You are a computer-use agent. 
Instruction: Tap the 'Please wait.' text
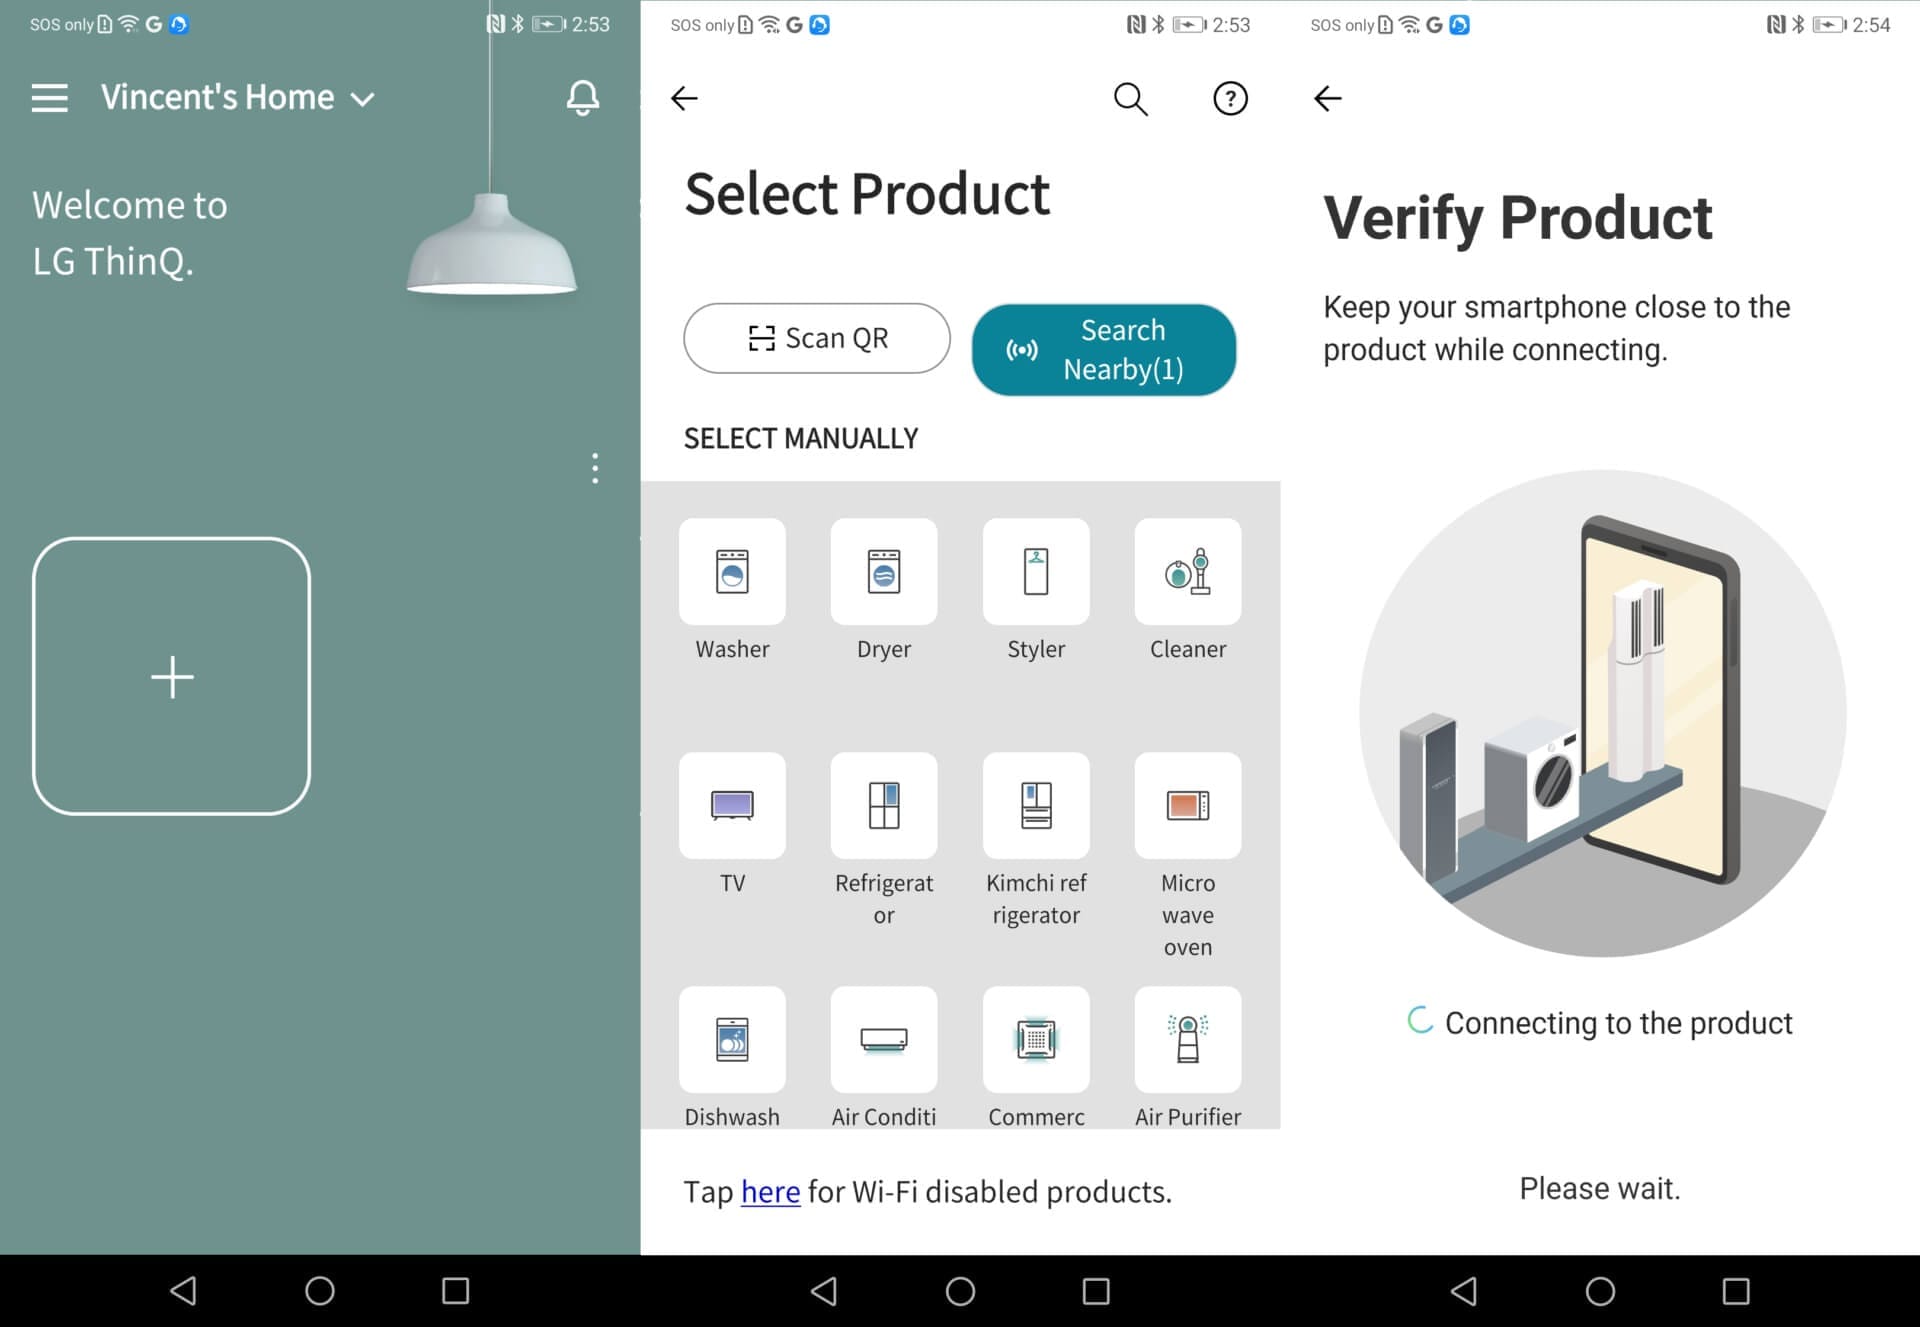point(1600,1188)
